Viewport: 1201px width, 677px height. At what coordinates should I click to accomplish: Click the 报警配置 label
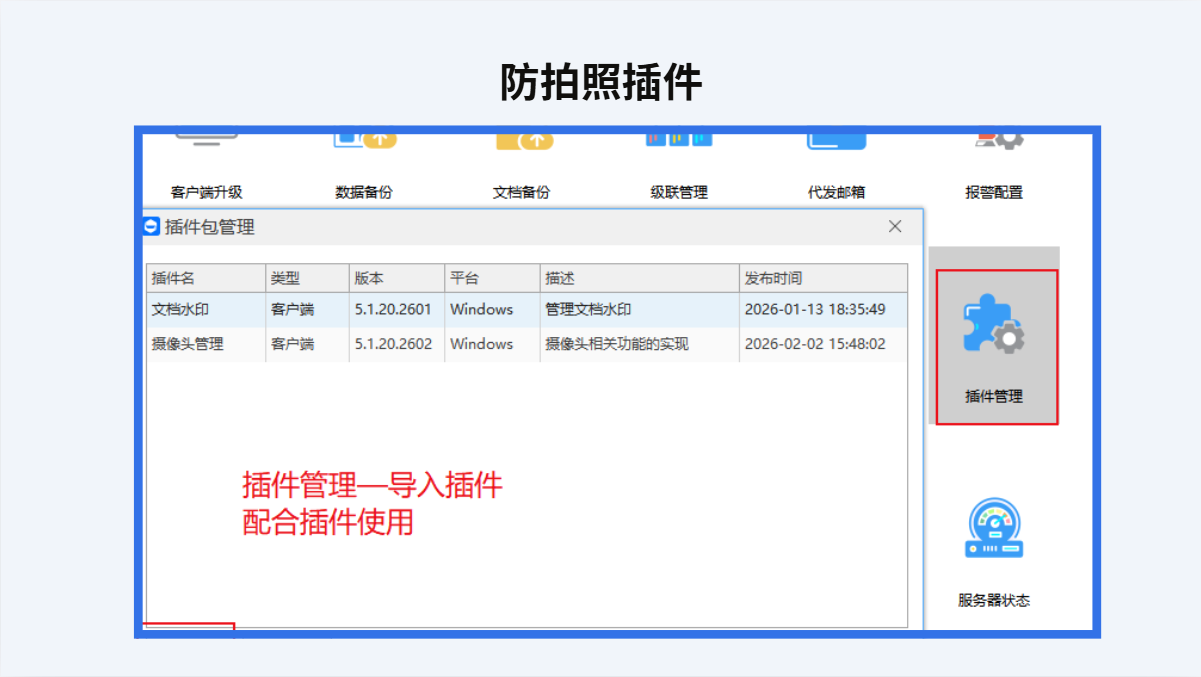[994, 192]
